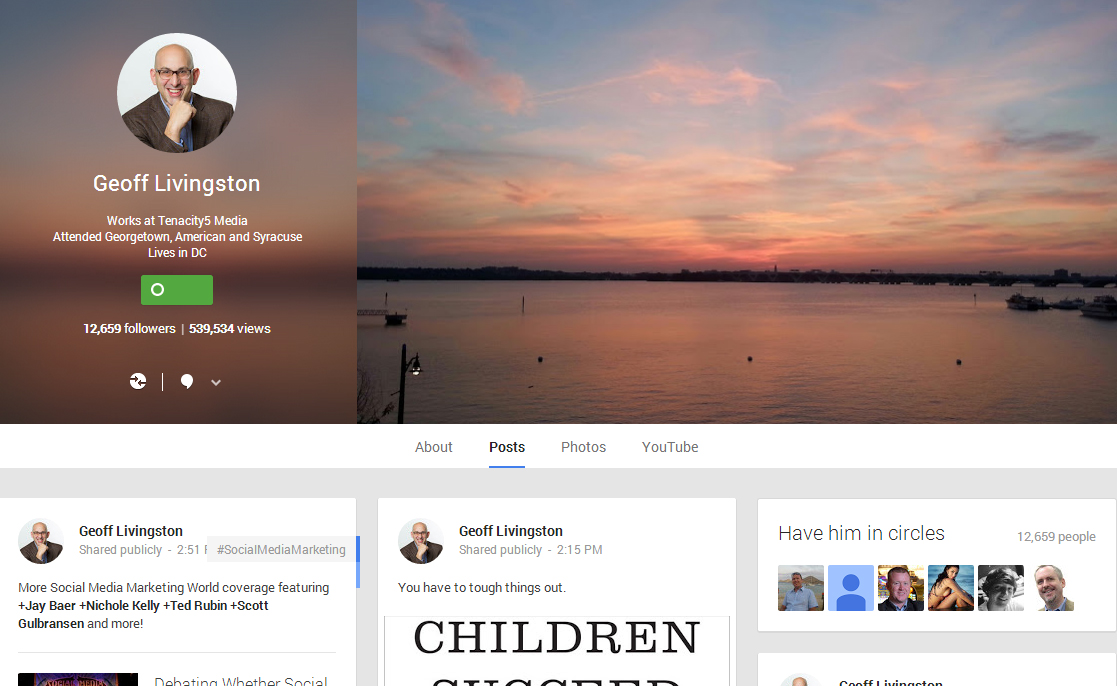
Task: Click first follower avatar in Have him in circles
Action: [801, 588]
